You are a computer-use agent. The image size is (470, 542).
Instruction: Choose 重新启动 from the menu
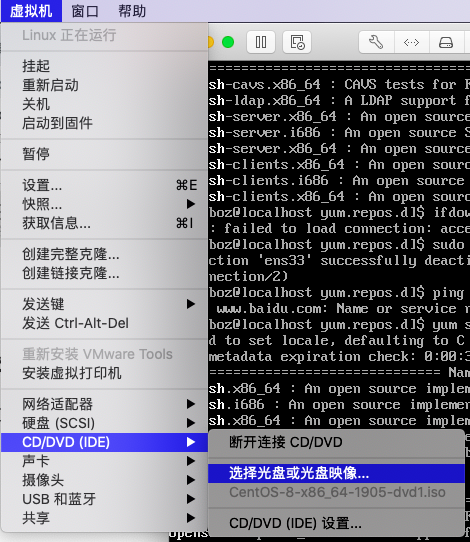click(x=104, y=85)
